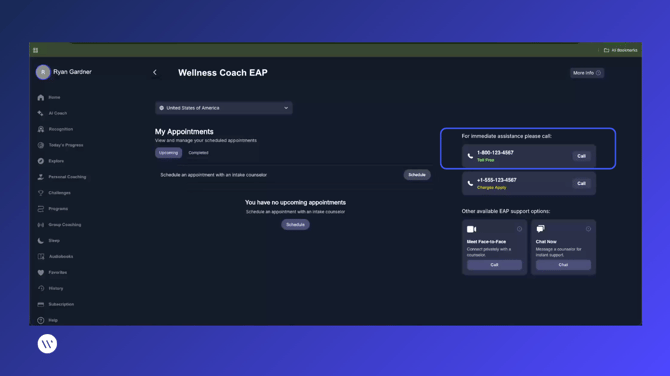This screenshot has height=376, width=670.
Task: Click the Meet Face-to-Face video camera icon
Action: (x=471, y=229)
